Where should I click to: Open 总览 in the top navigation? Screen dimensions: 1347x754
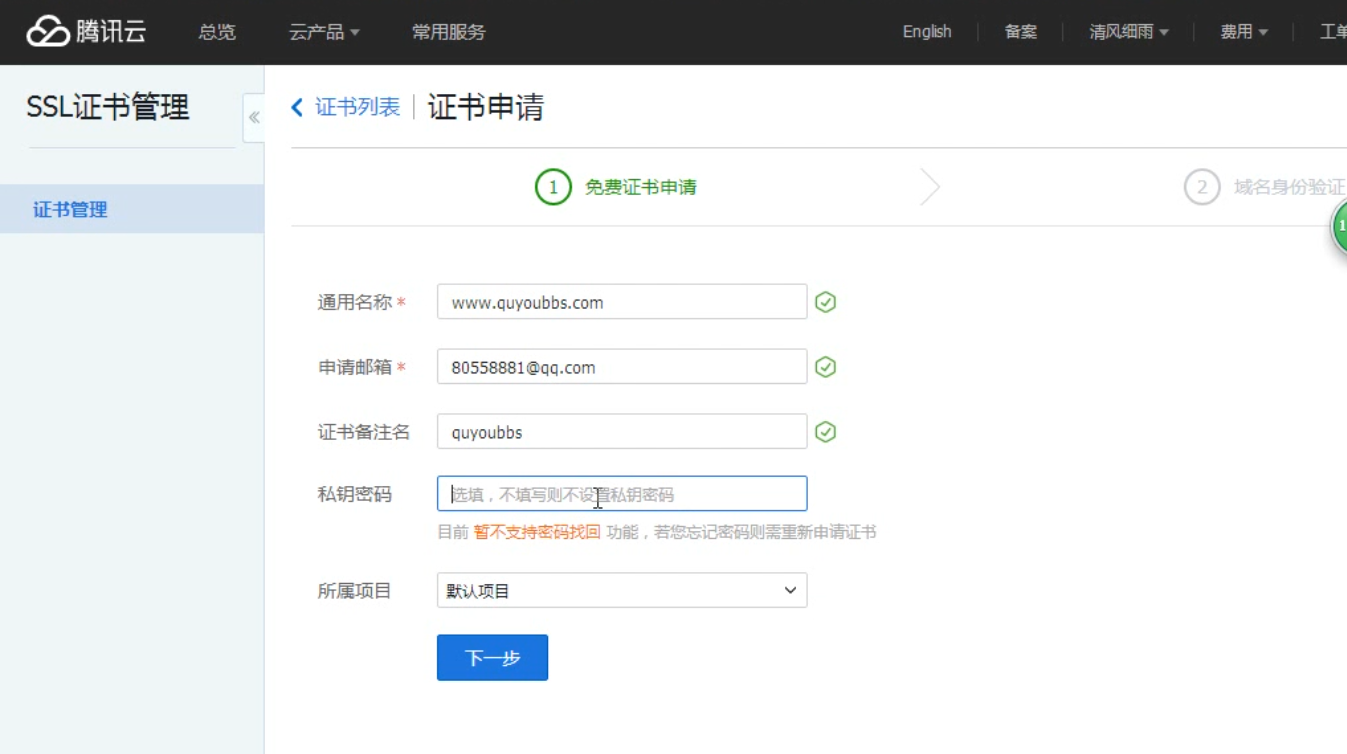(x=217, y=32)
